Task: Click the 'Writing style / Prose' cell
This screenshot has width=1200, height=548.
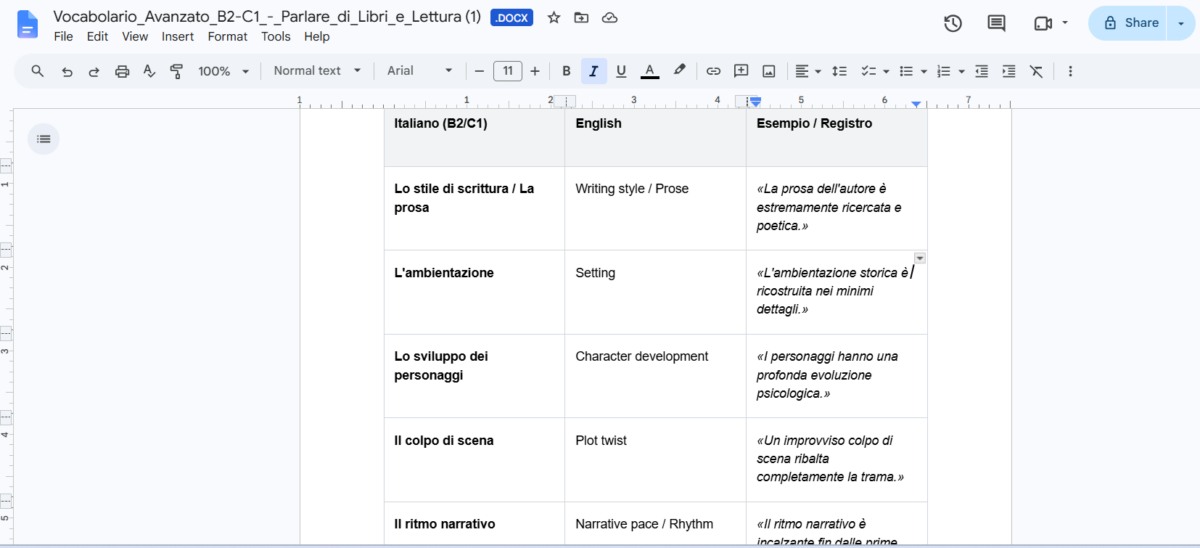Action: click(x=655, y=208)
